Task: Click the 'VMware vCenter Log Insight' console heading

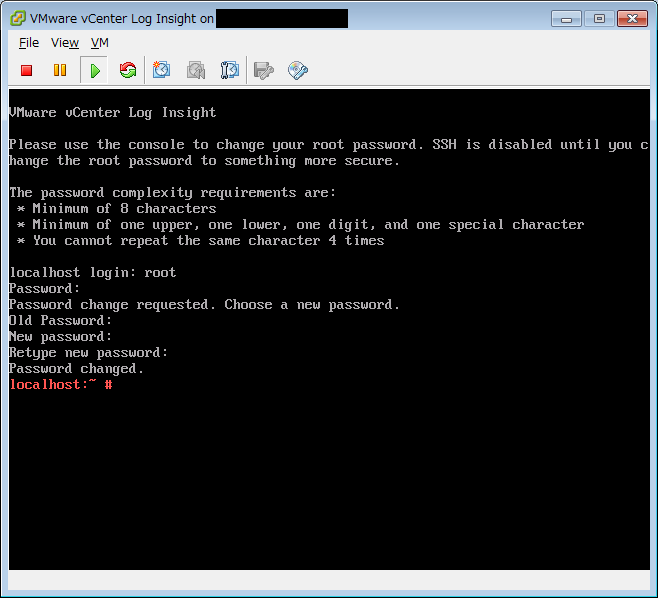Action: (x=112, y=112)
